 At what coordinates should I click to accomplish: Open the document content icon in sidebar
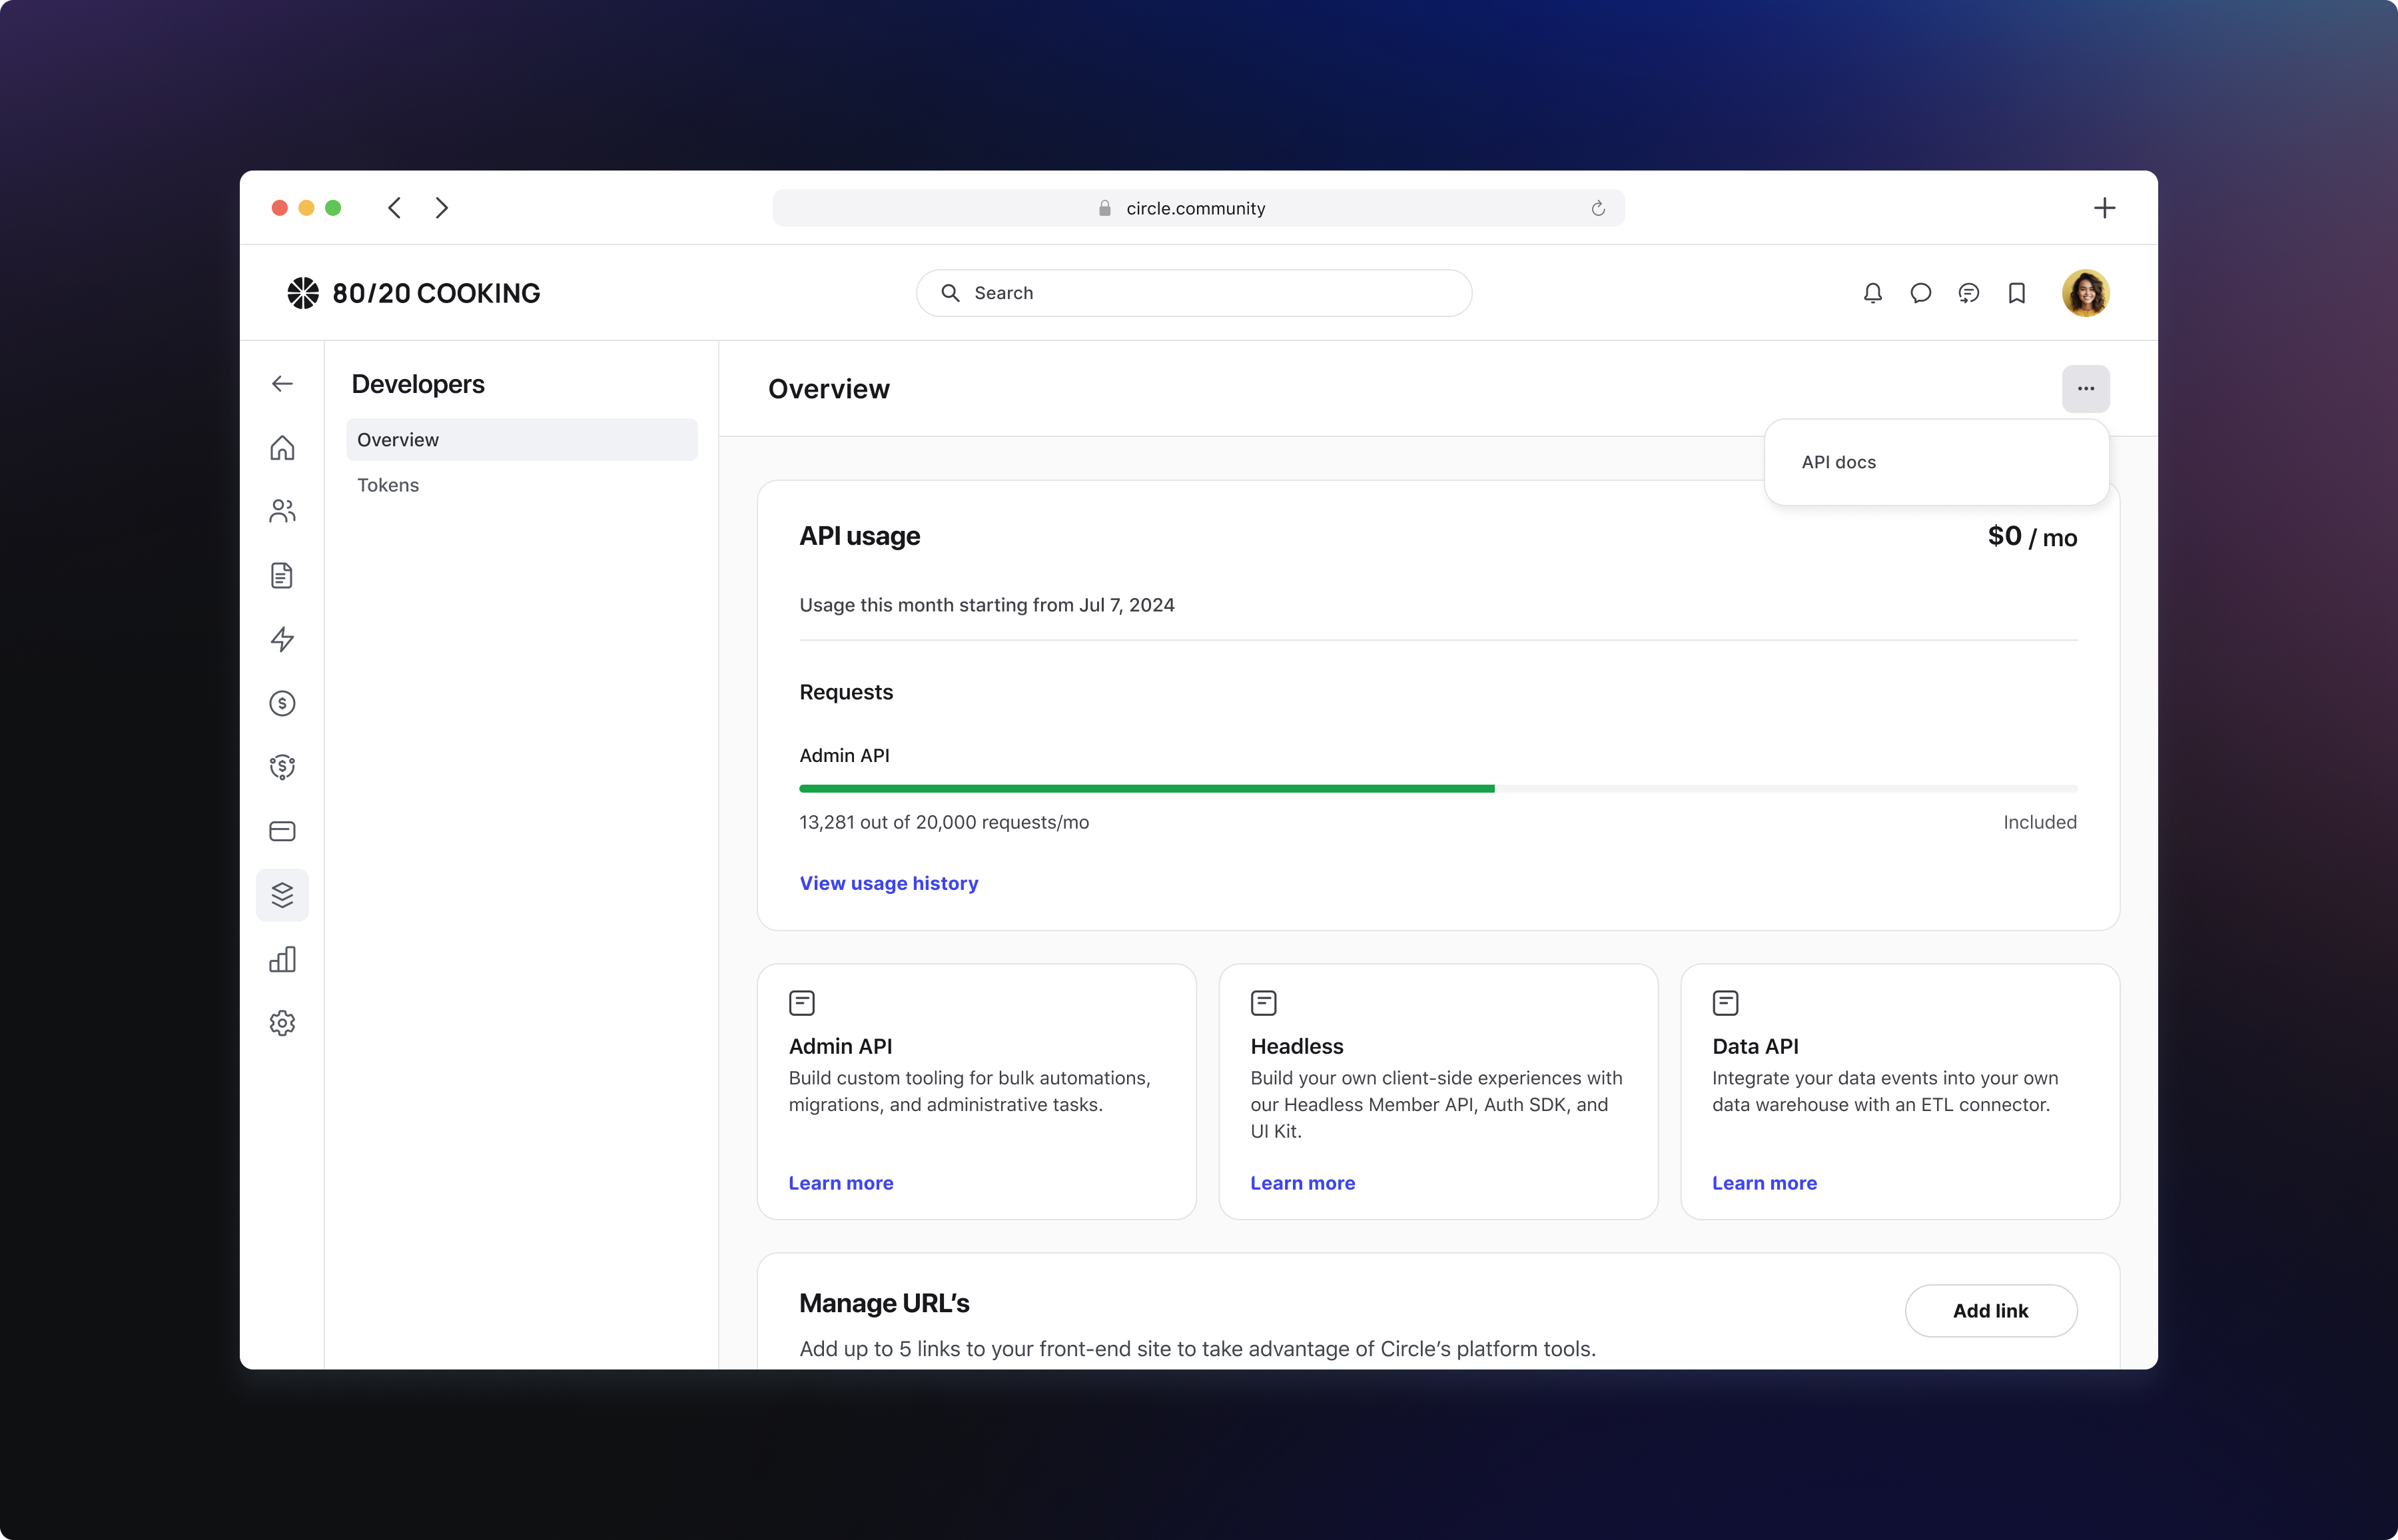pos(282,575)
